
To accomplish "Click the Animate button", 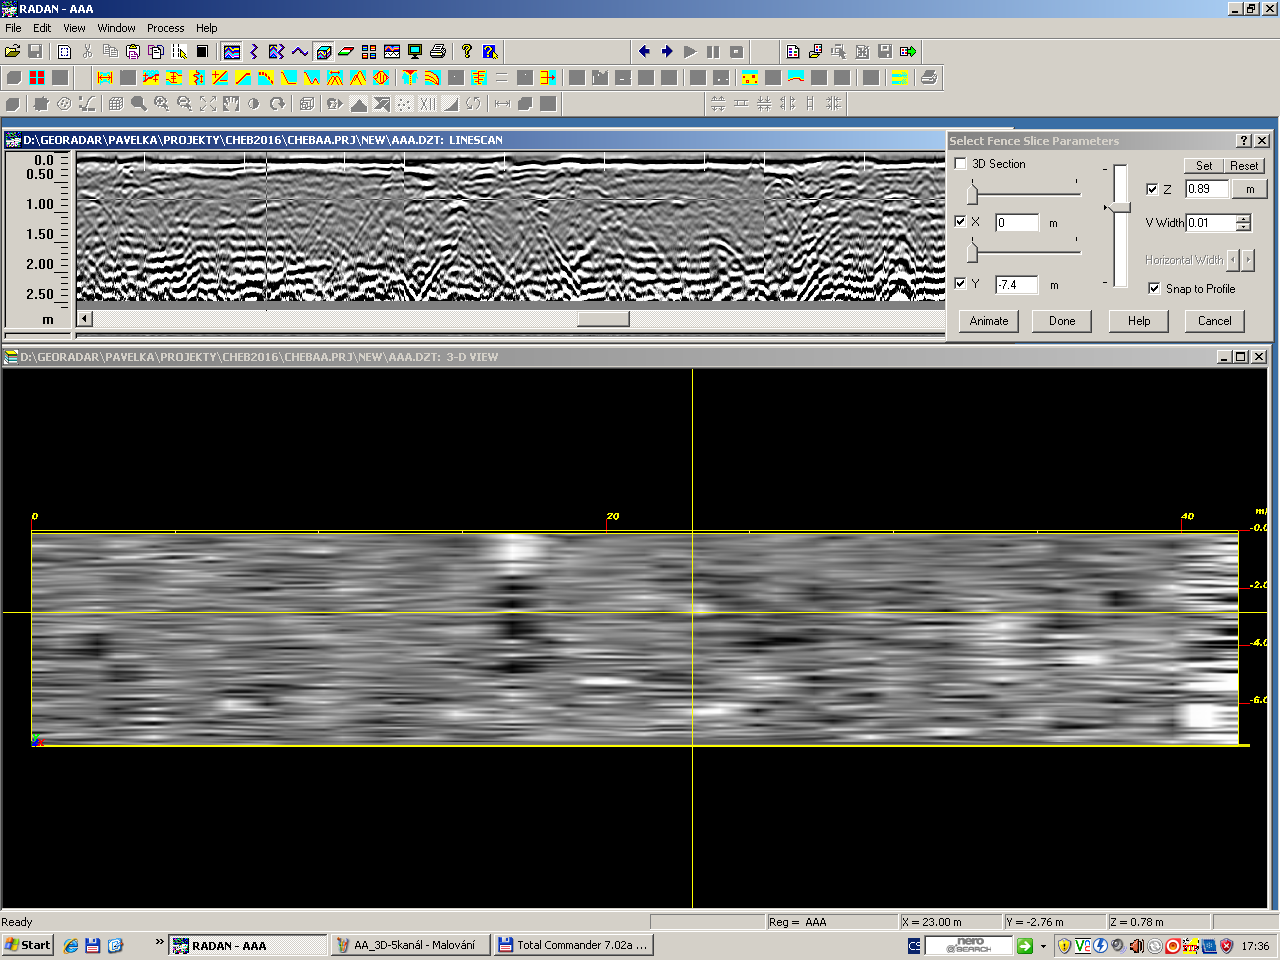I will [x=989, y=321].
